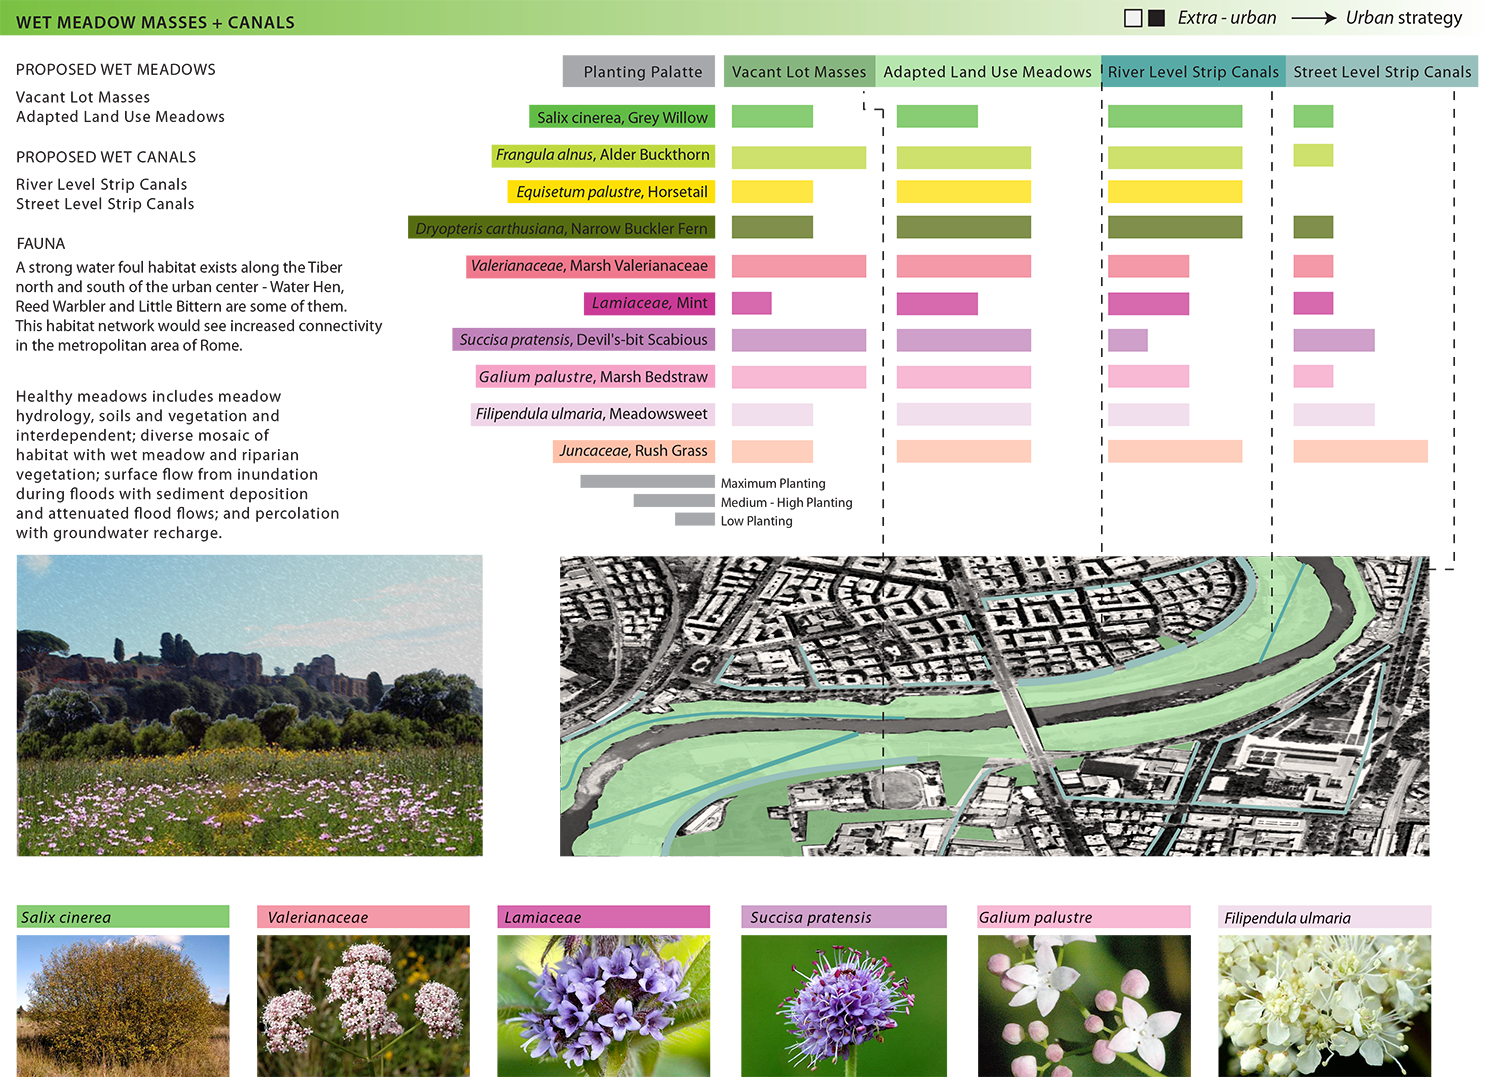Click 'Street Level Strip Canals' in the left text list
This screenshot has width=1500, height=1077.
(x=105, y=204)
